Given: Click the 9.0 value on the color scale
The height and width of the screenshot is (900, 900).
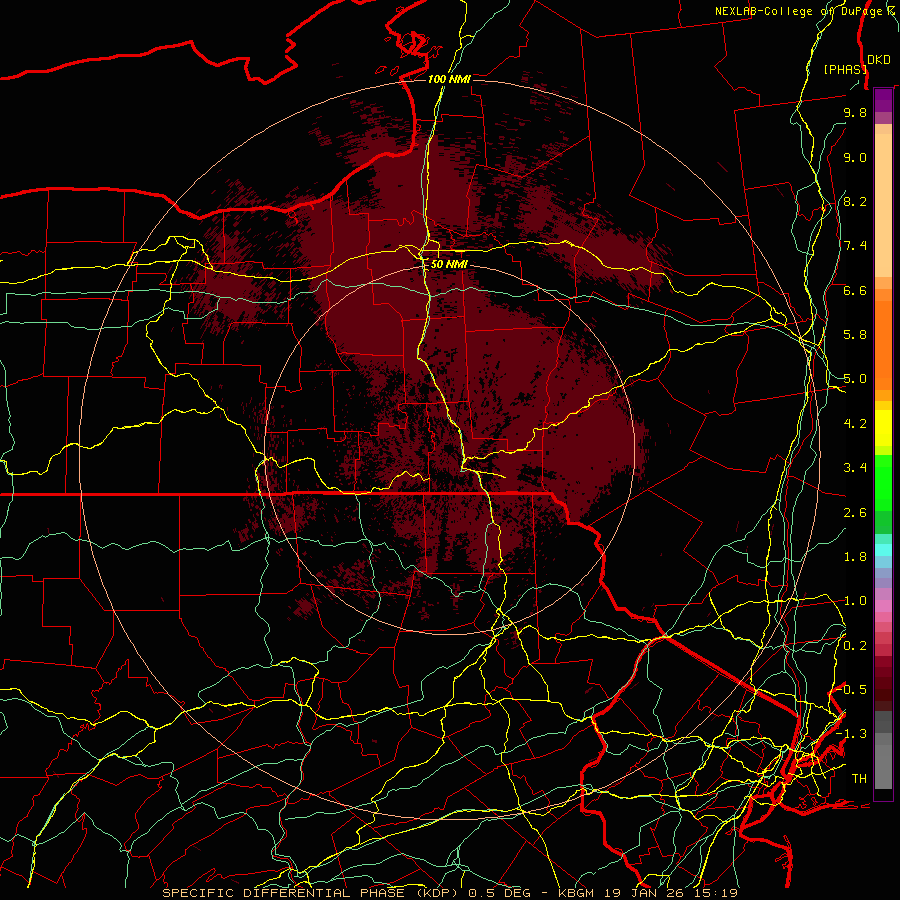Looking at the screenshot, I should pyautogui.click(x=855, y=157).
